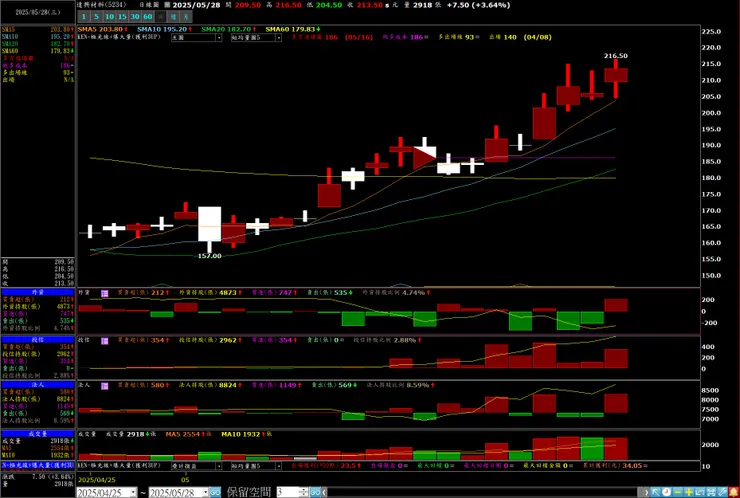This screenshot has width=740, height=498.
Task: Select the 法人 blue panel header
Action: pyautogui.click(x=38, y=385)
